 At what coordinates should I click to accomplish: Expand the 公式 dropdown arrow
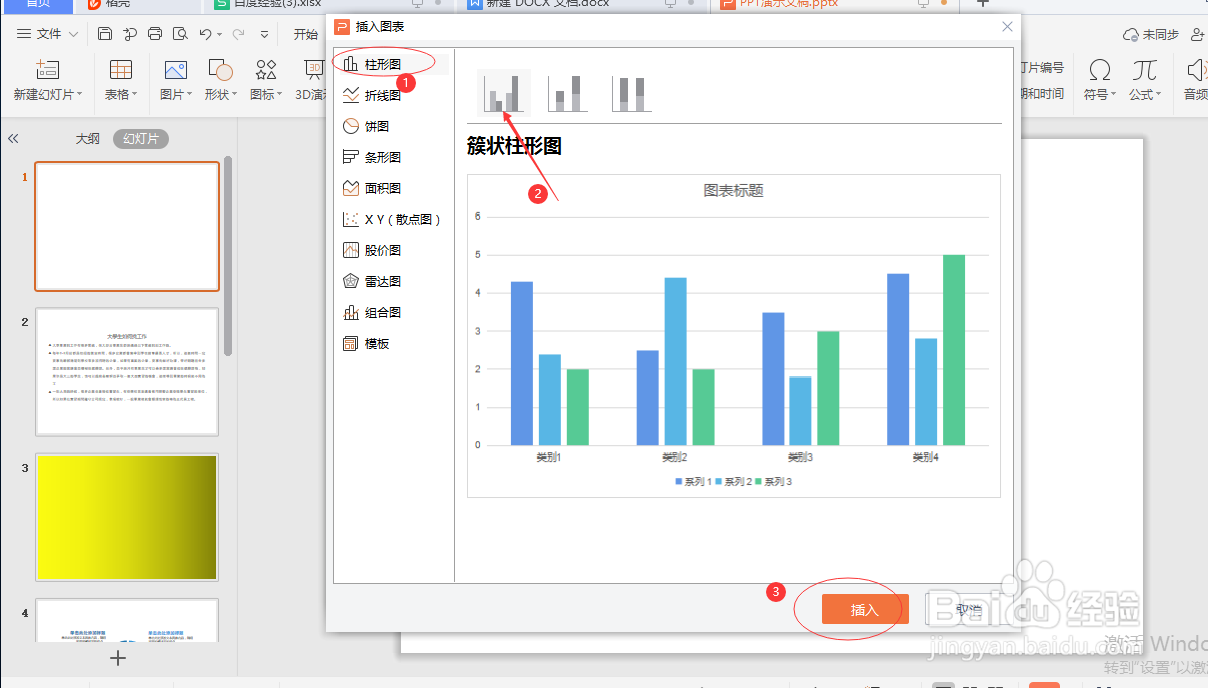(1160, 95)
